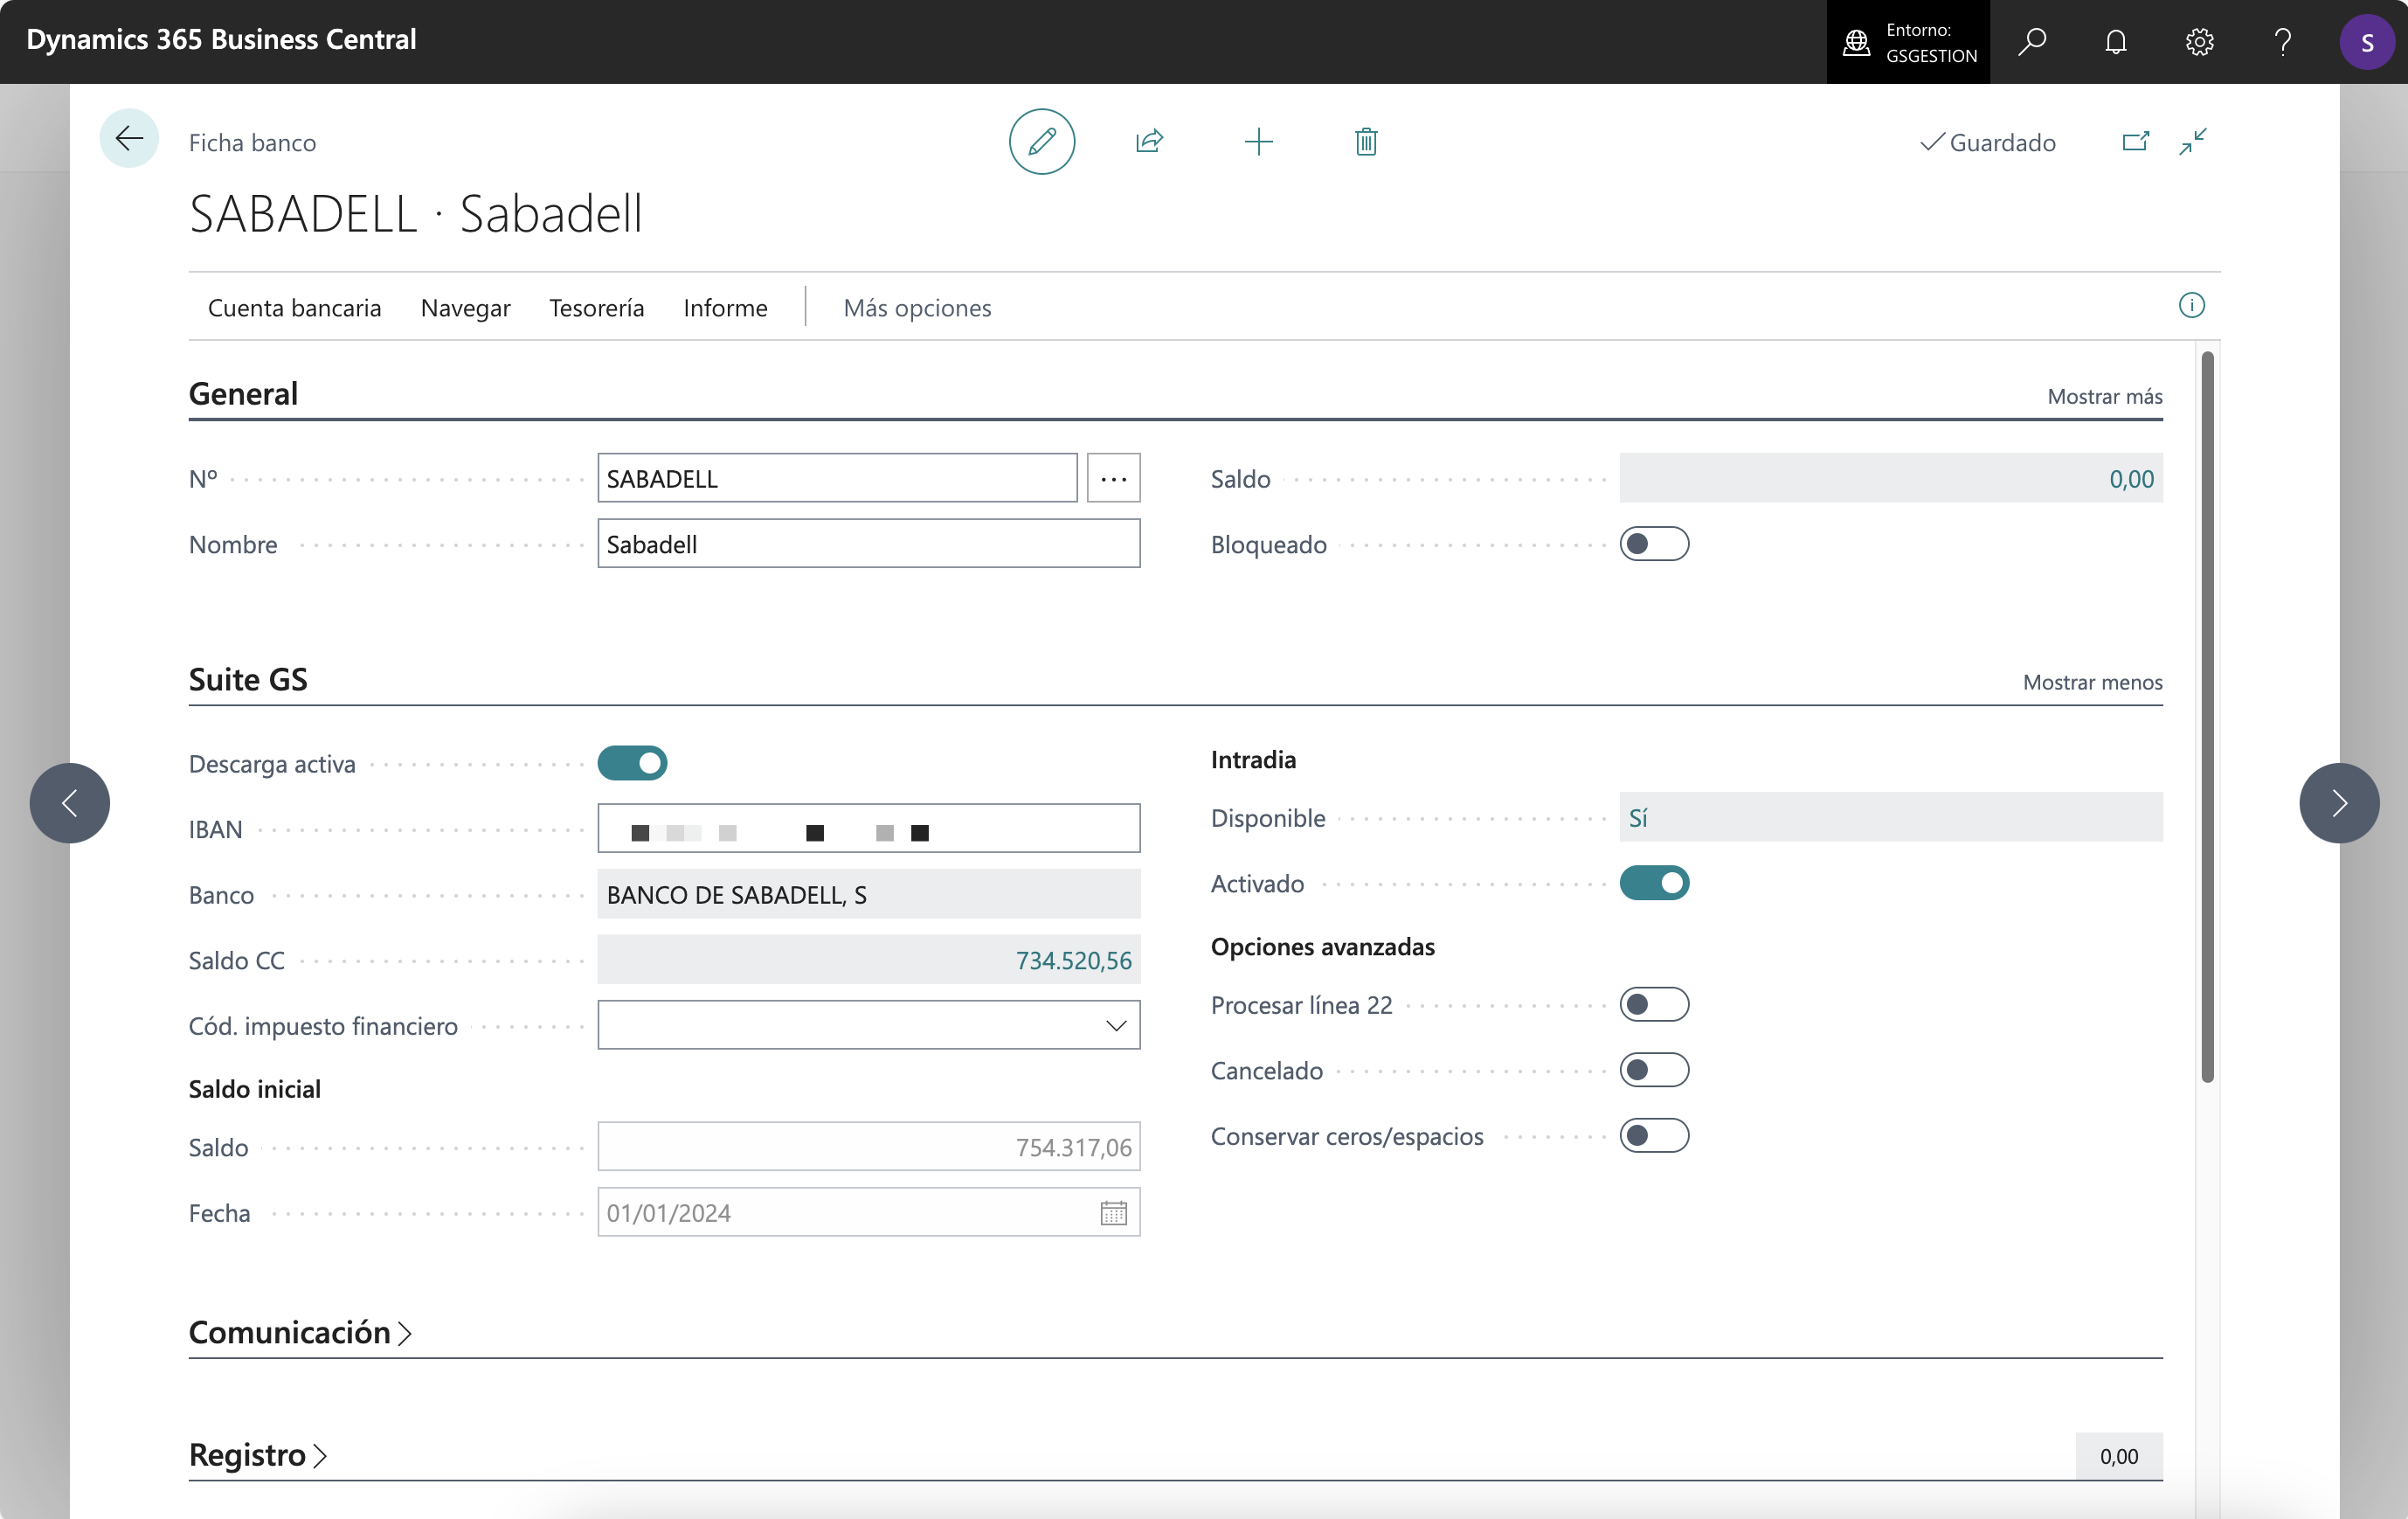Click the page vertical scrollbar
This screenshot has width=2408, height=1519.
coord(2207,716)
